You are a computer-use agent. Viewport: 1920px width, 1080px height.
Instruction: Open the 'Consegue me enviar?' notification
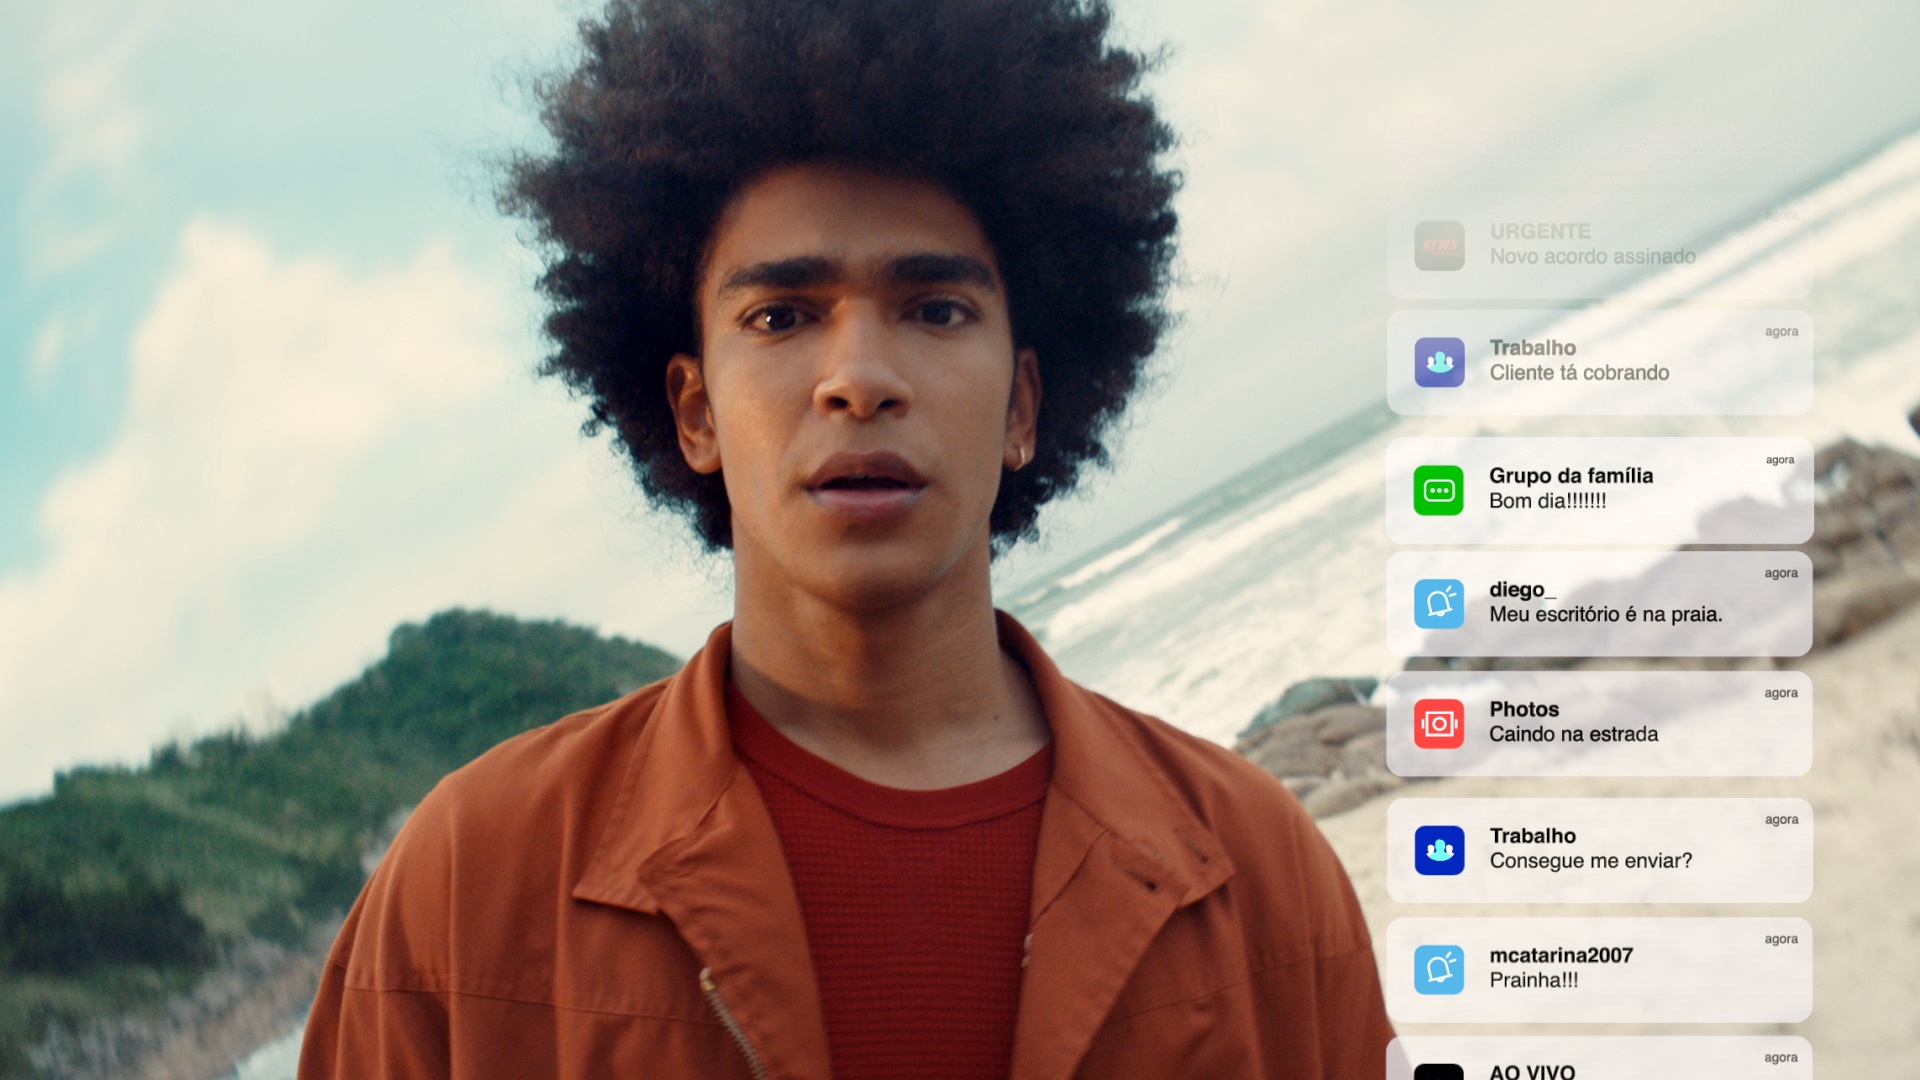pyautogui.click(x=1599, y=850)
